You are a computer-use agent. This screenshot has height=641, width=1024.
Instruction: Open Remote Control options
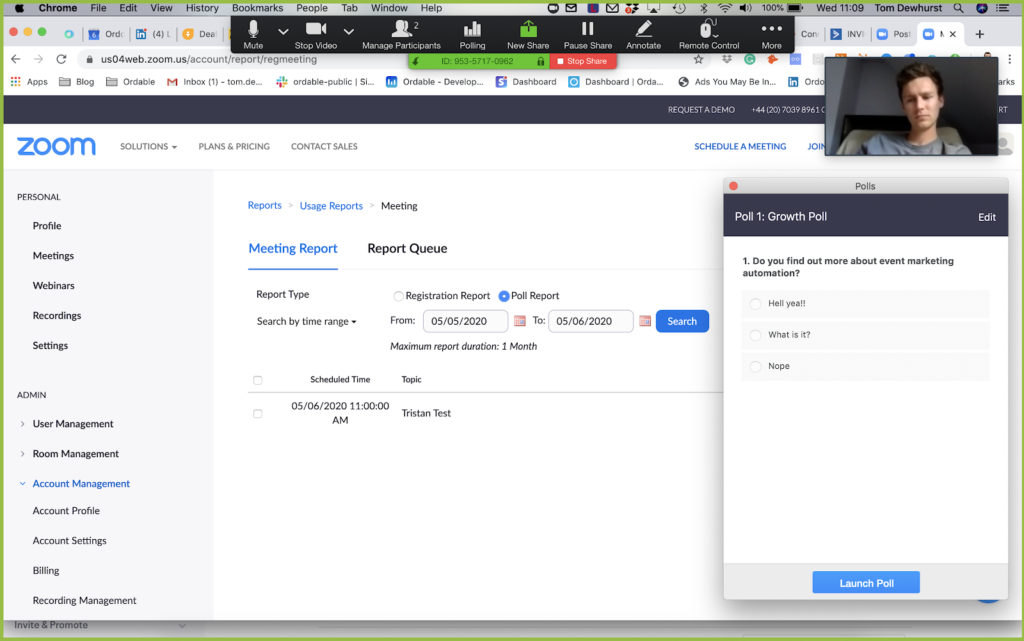[709, 35]
